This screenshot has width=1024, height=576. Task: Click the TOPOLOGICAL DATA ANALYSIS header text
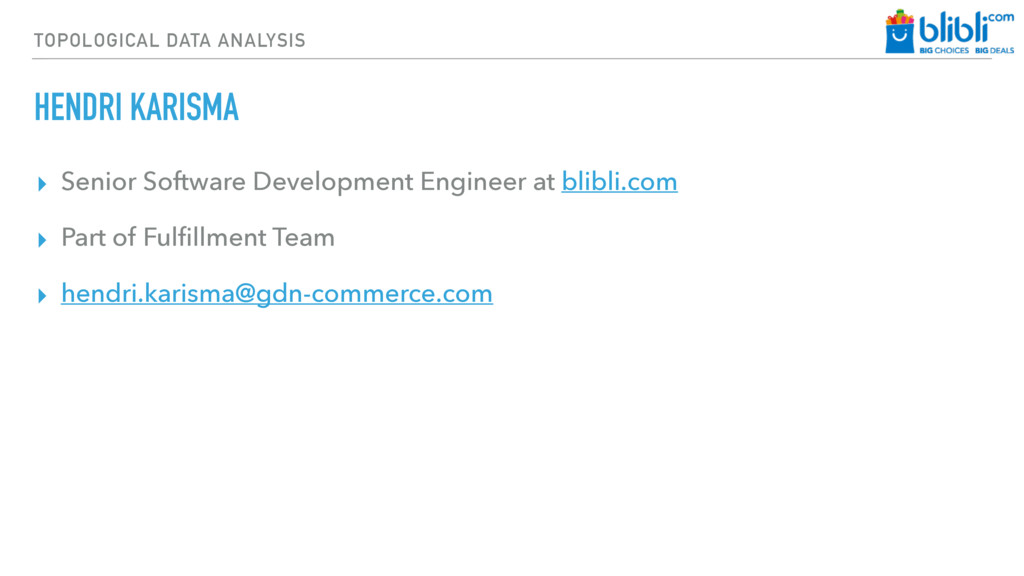tap(170, 40)
